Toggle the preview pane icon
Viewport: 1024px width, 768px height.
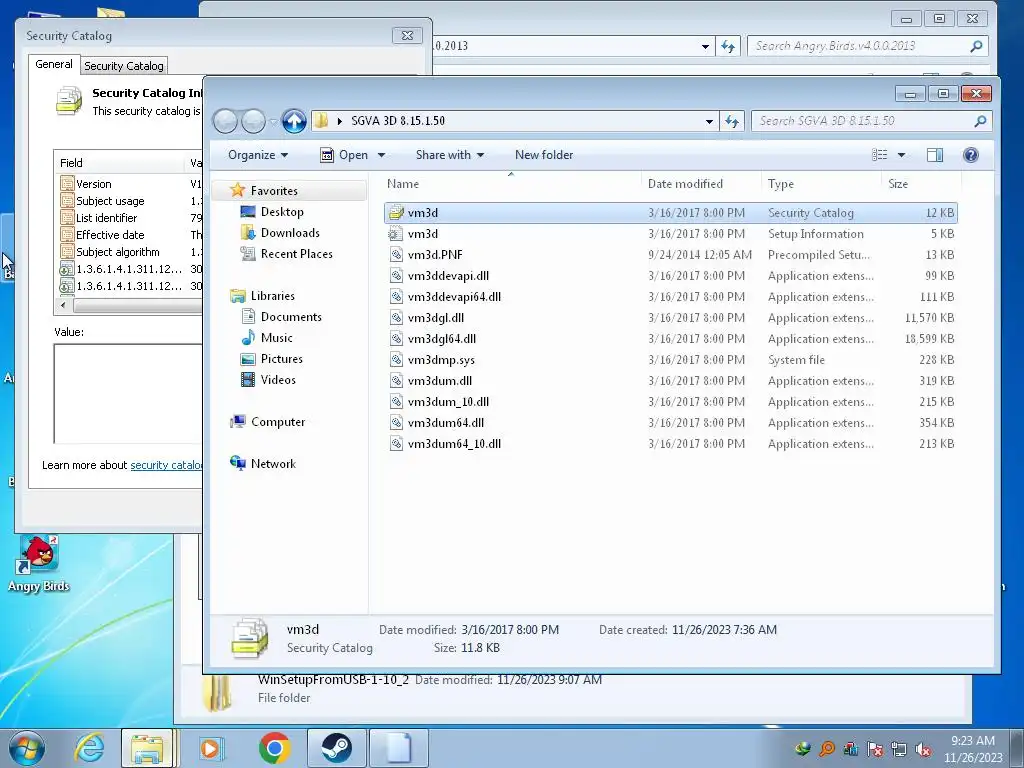click(935, 155)
